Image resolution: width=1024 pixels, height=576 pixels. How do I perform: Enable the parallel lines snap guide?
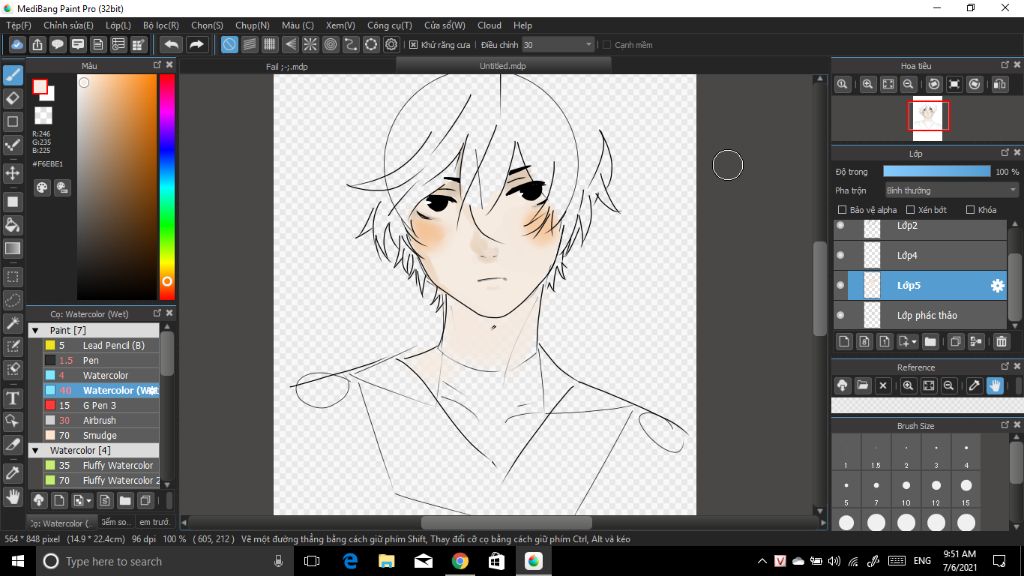tap(249, 44)
